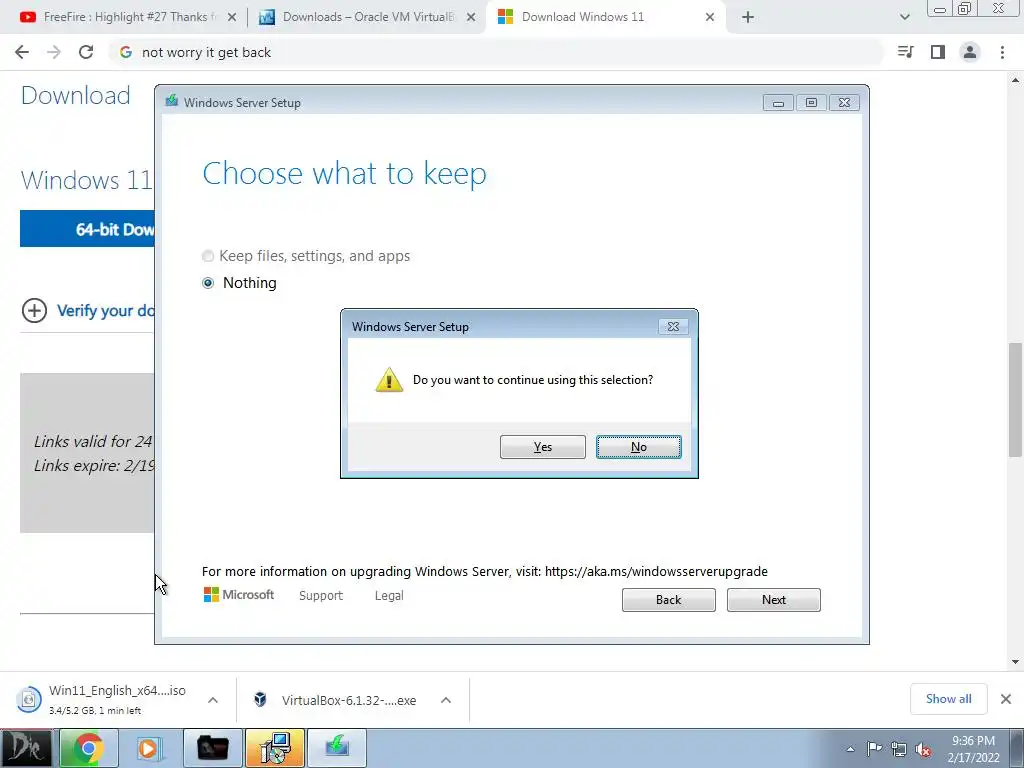1024x768 pixels.
Task: Click the Back button in setup
Action: 669,600
